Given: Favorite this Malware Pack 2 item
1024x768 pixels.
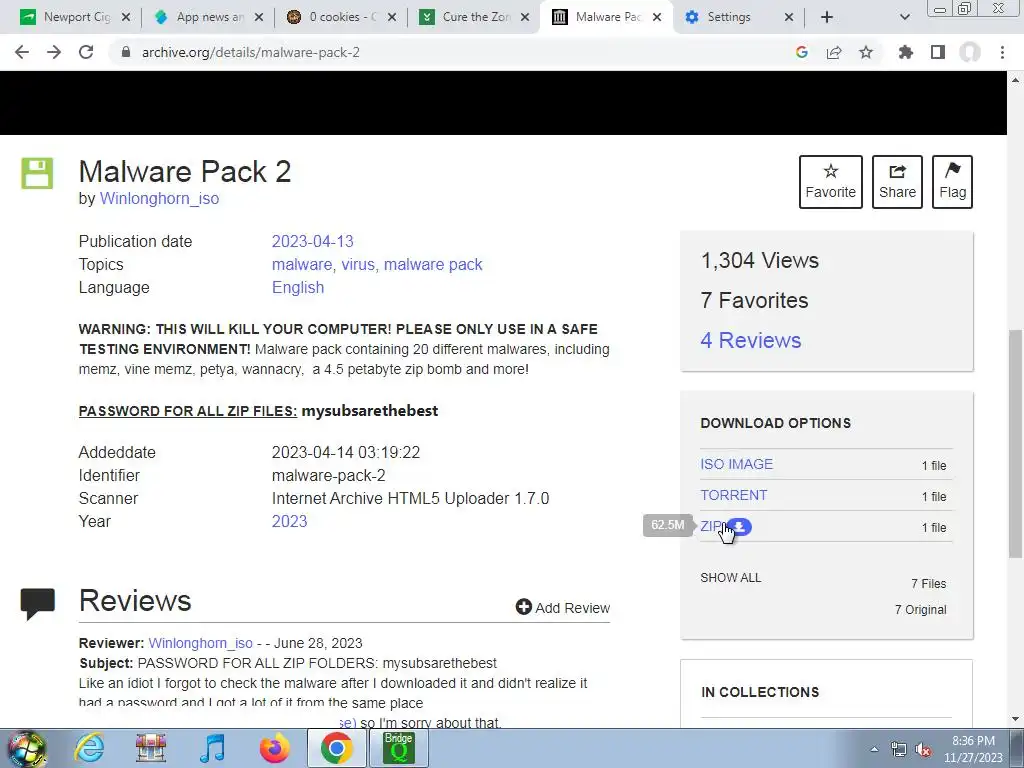Looking at the screenshot, I should (x=830, y=182).
